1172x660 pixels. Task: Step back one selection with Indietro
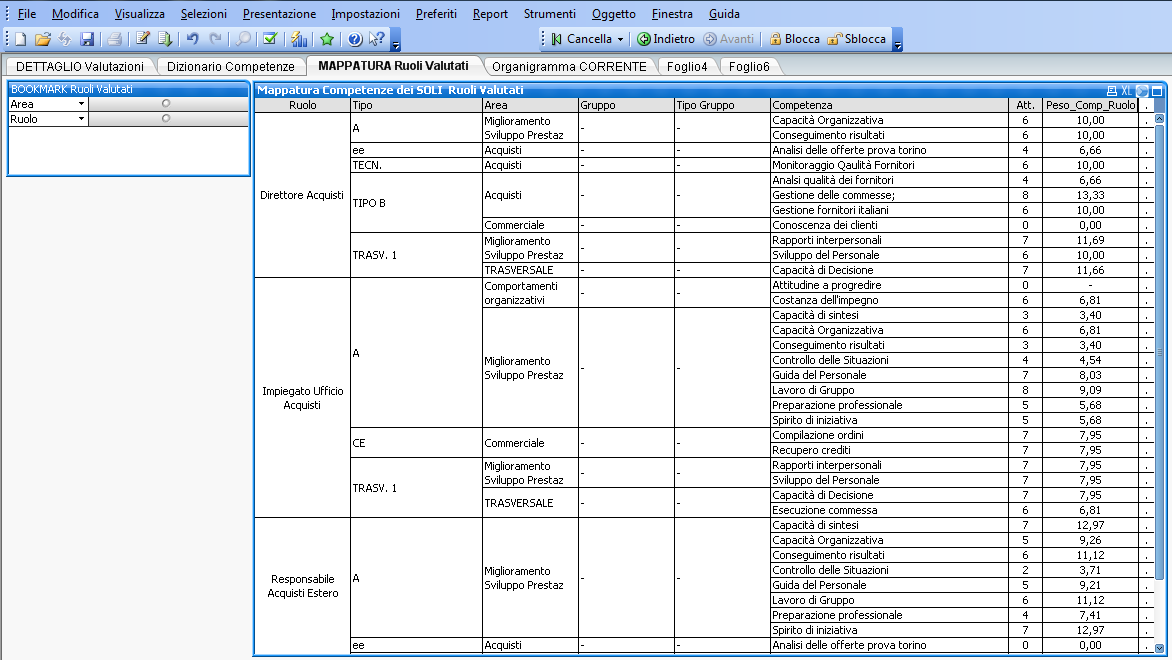point(666,39)
